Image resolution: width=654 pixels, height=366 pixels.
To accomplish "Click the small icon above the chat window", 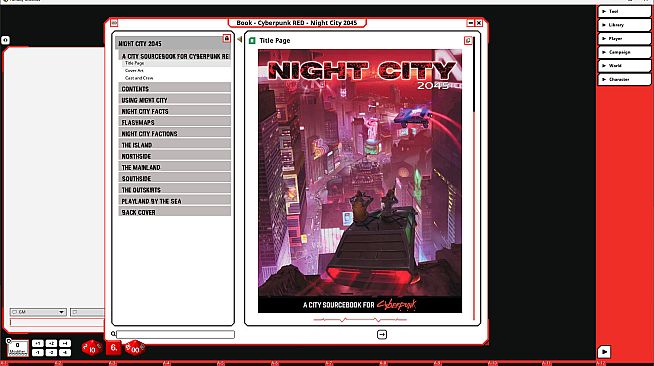I will tap(5, 40).
